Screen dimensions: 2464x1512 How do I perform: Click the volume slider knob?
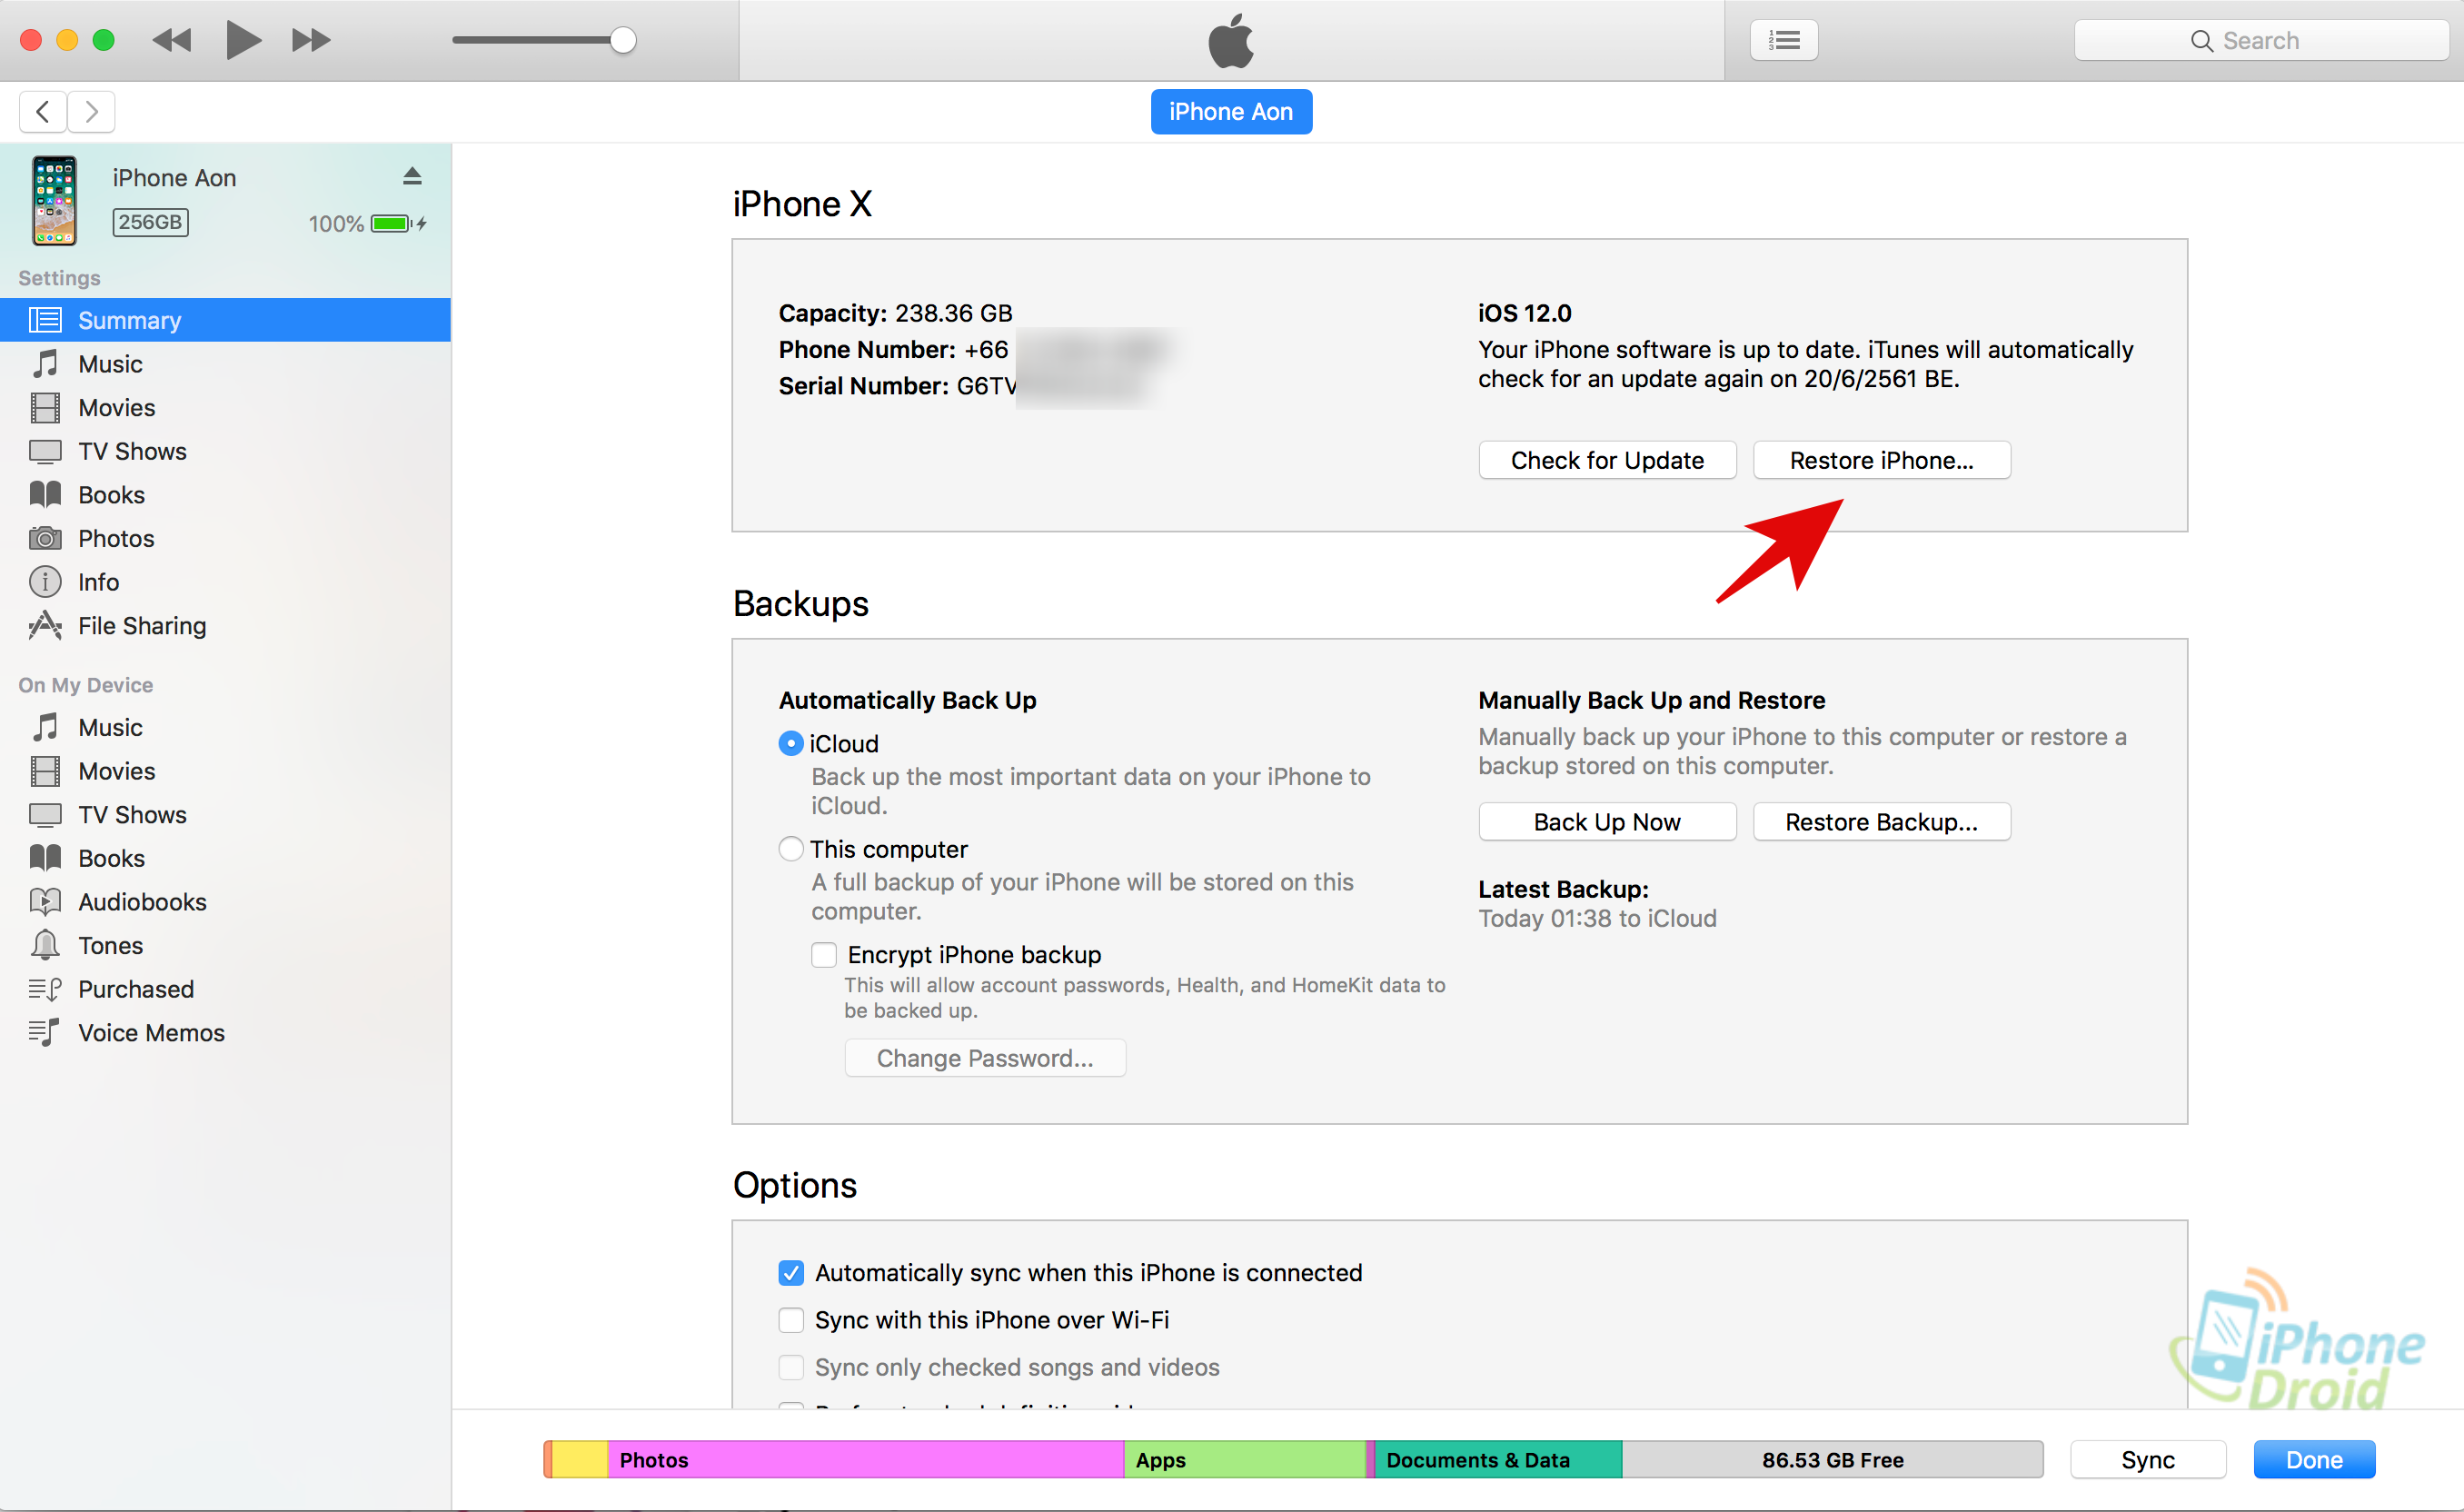(623, 40)
